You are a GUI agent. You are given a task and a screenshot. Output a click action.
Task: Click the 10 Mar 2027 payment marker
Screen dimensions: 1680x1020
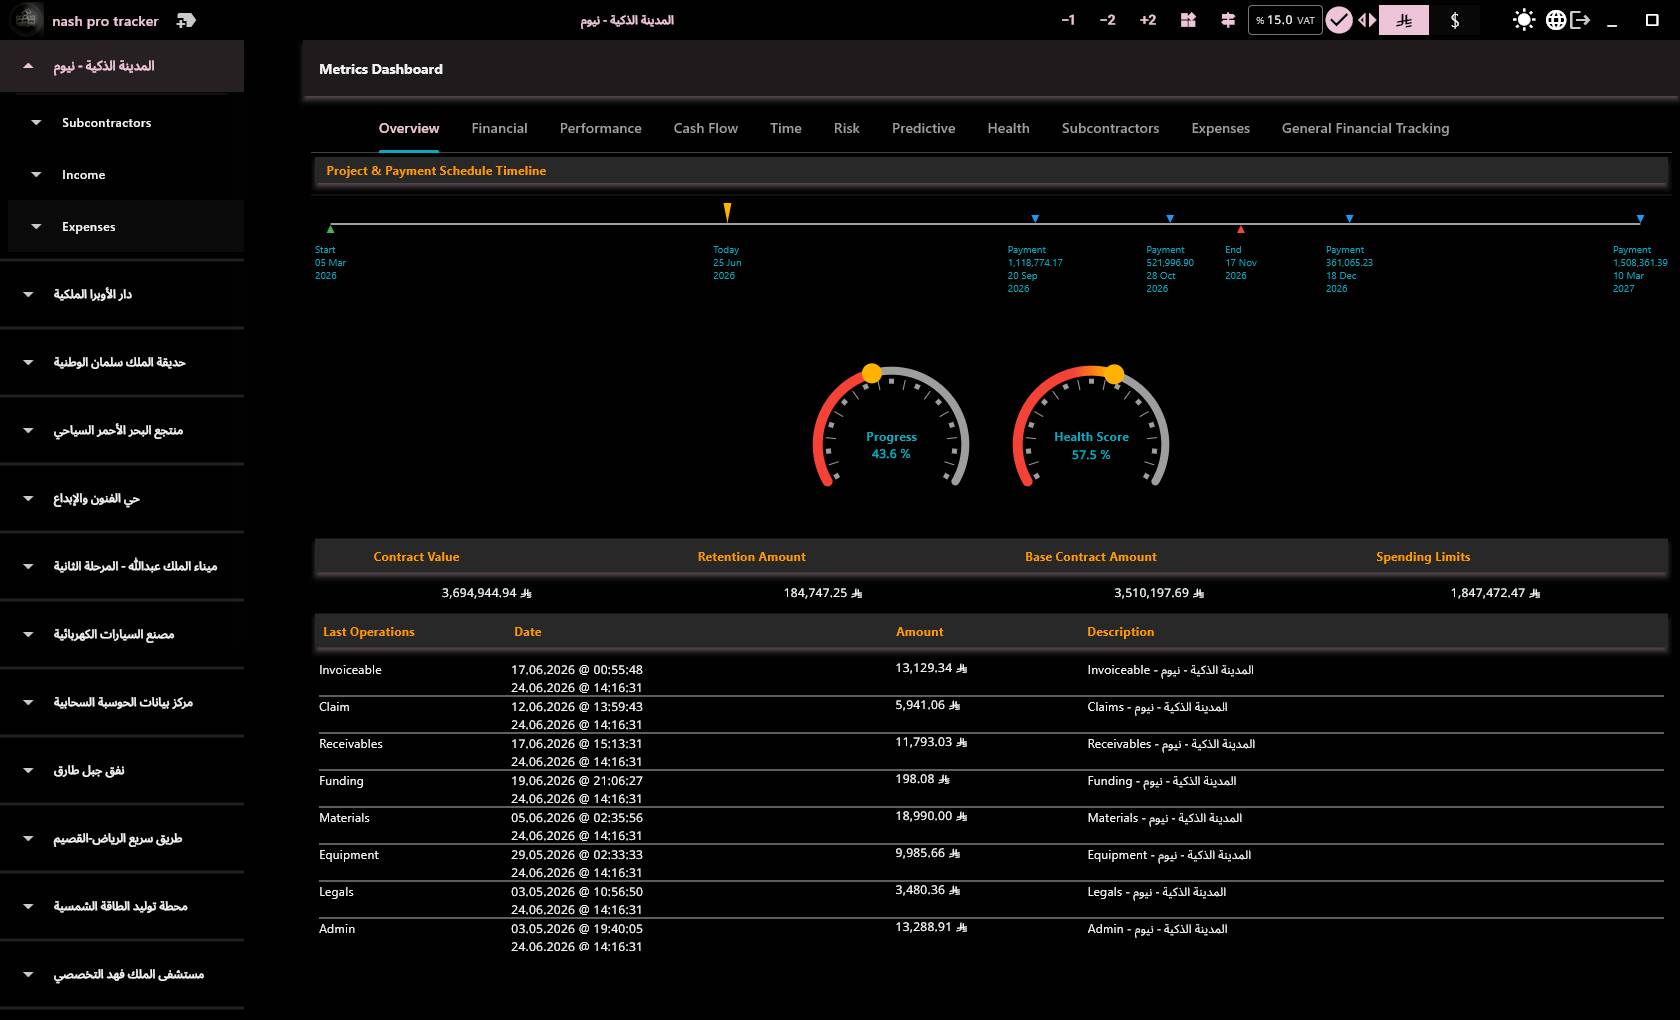pos(1640,218)
